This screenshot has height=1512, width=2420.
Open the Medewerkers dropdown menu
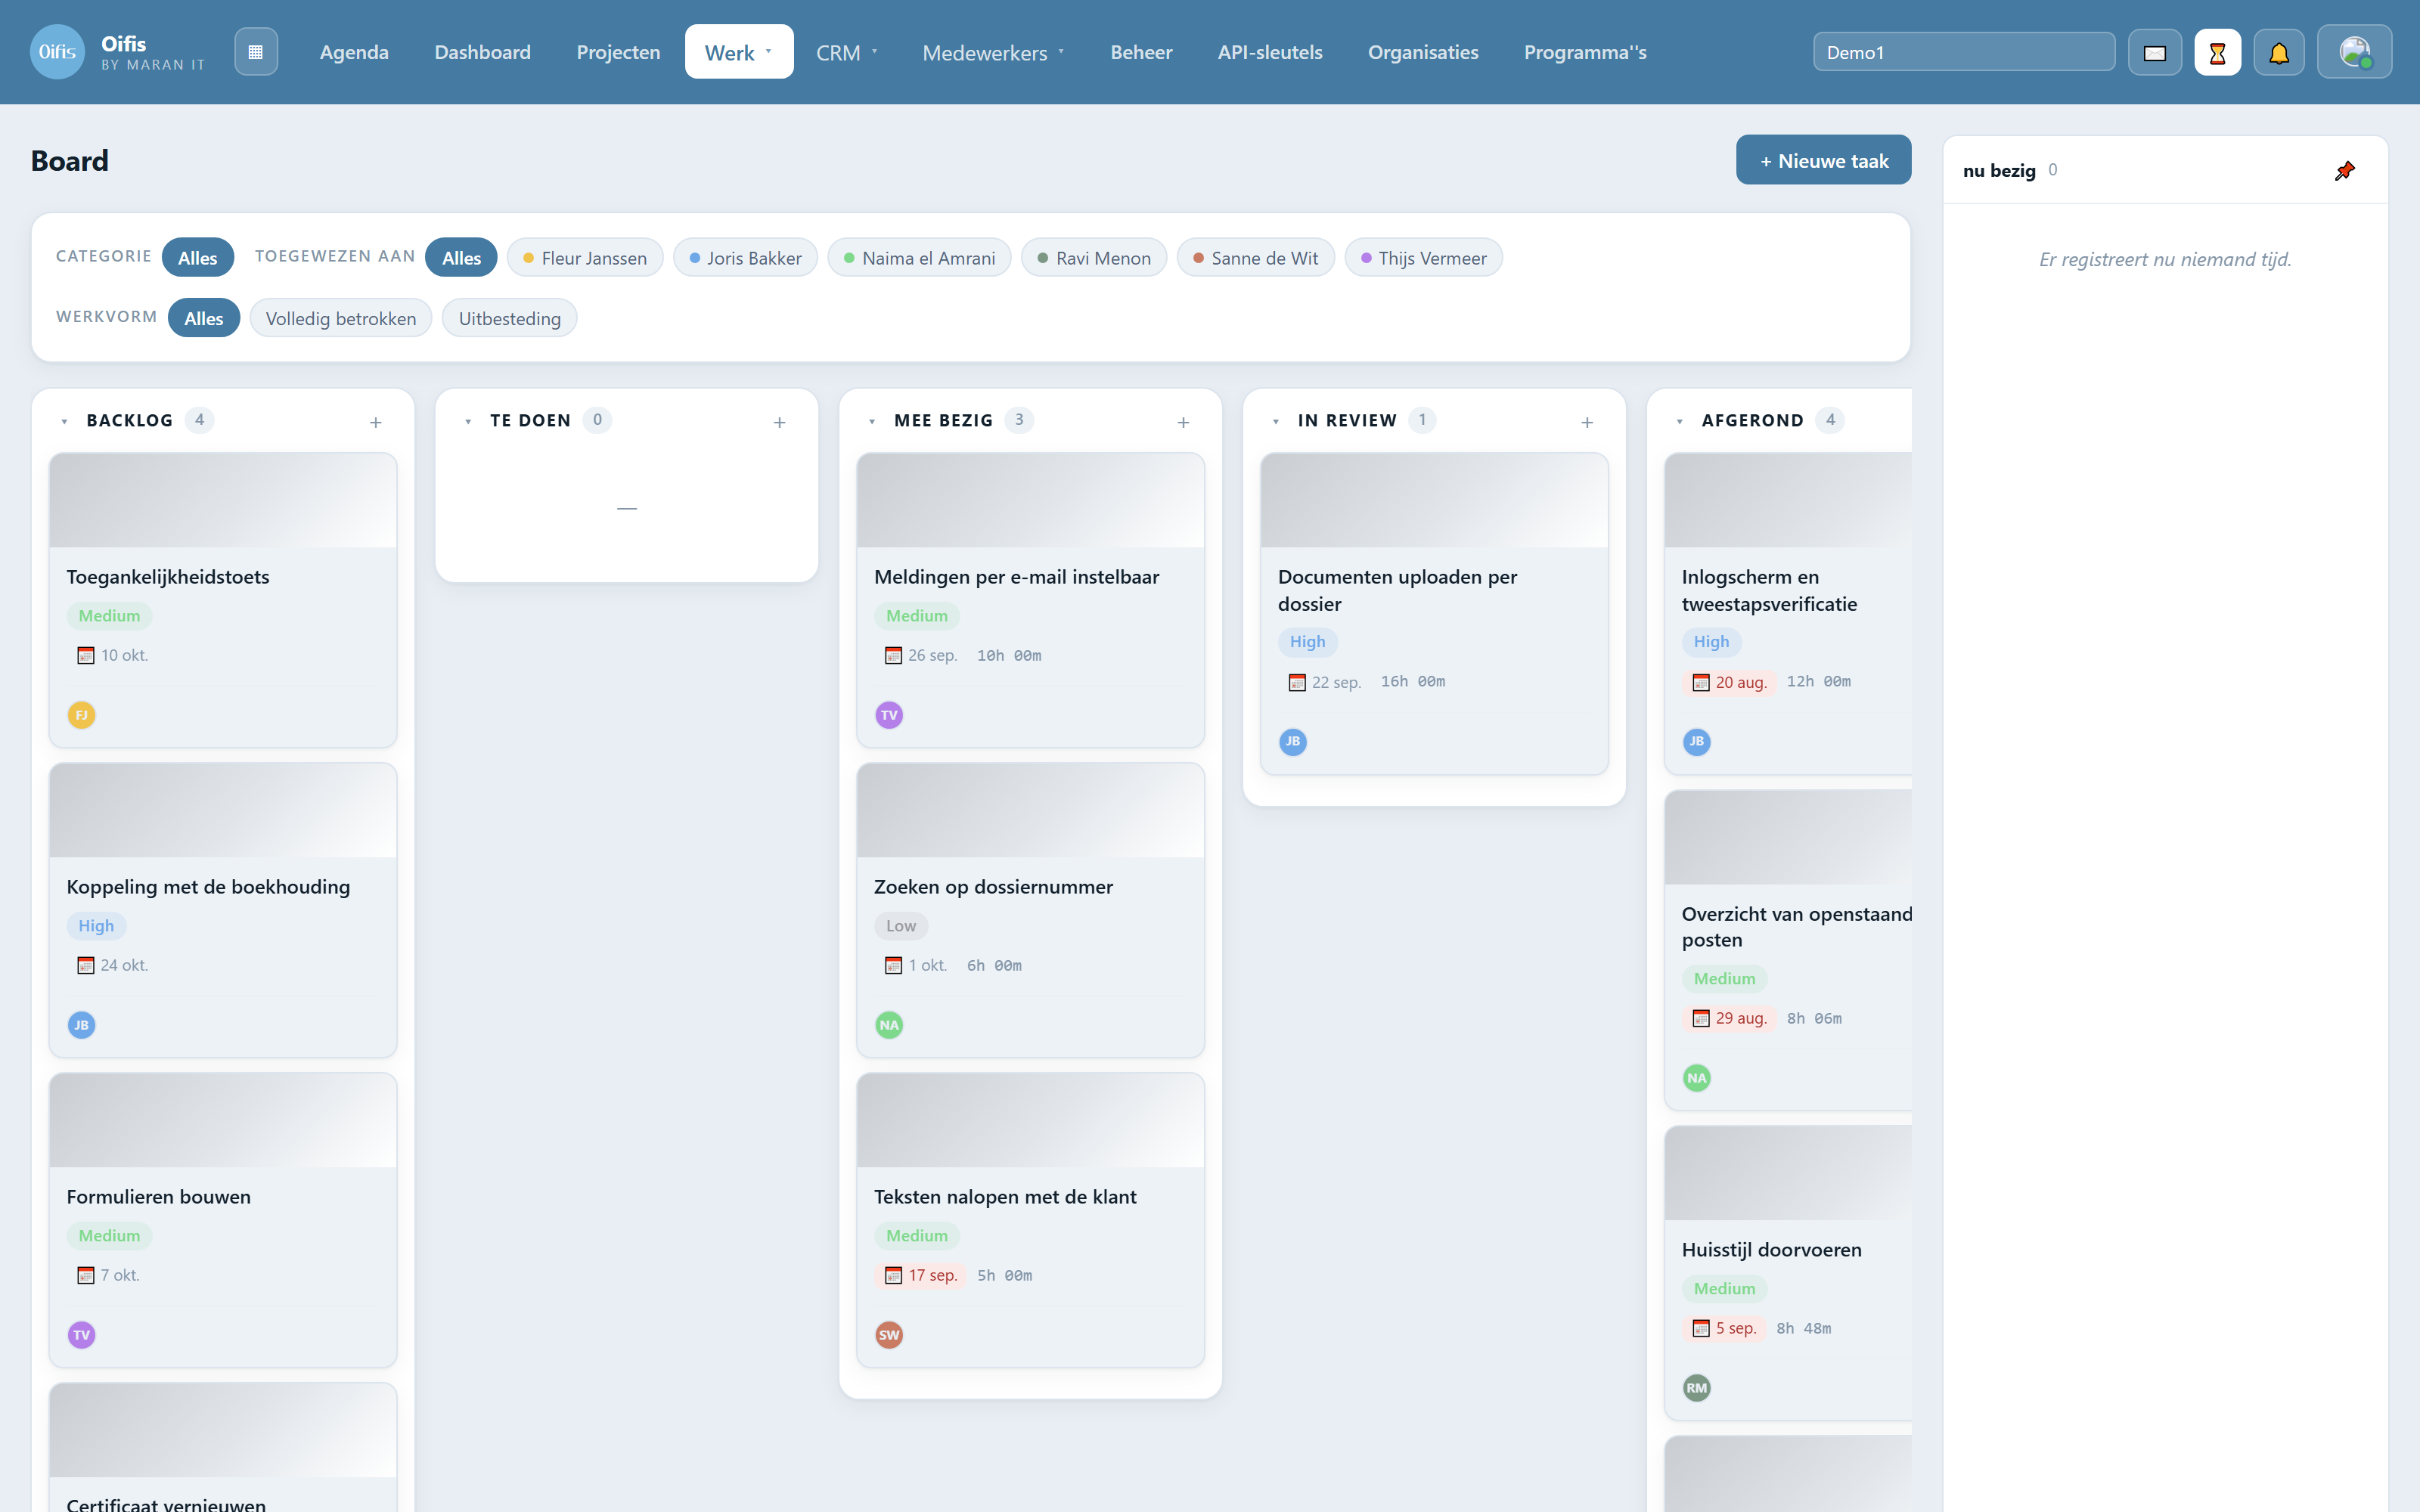993,52
